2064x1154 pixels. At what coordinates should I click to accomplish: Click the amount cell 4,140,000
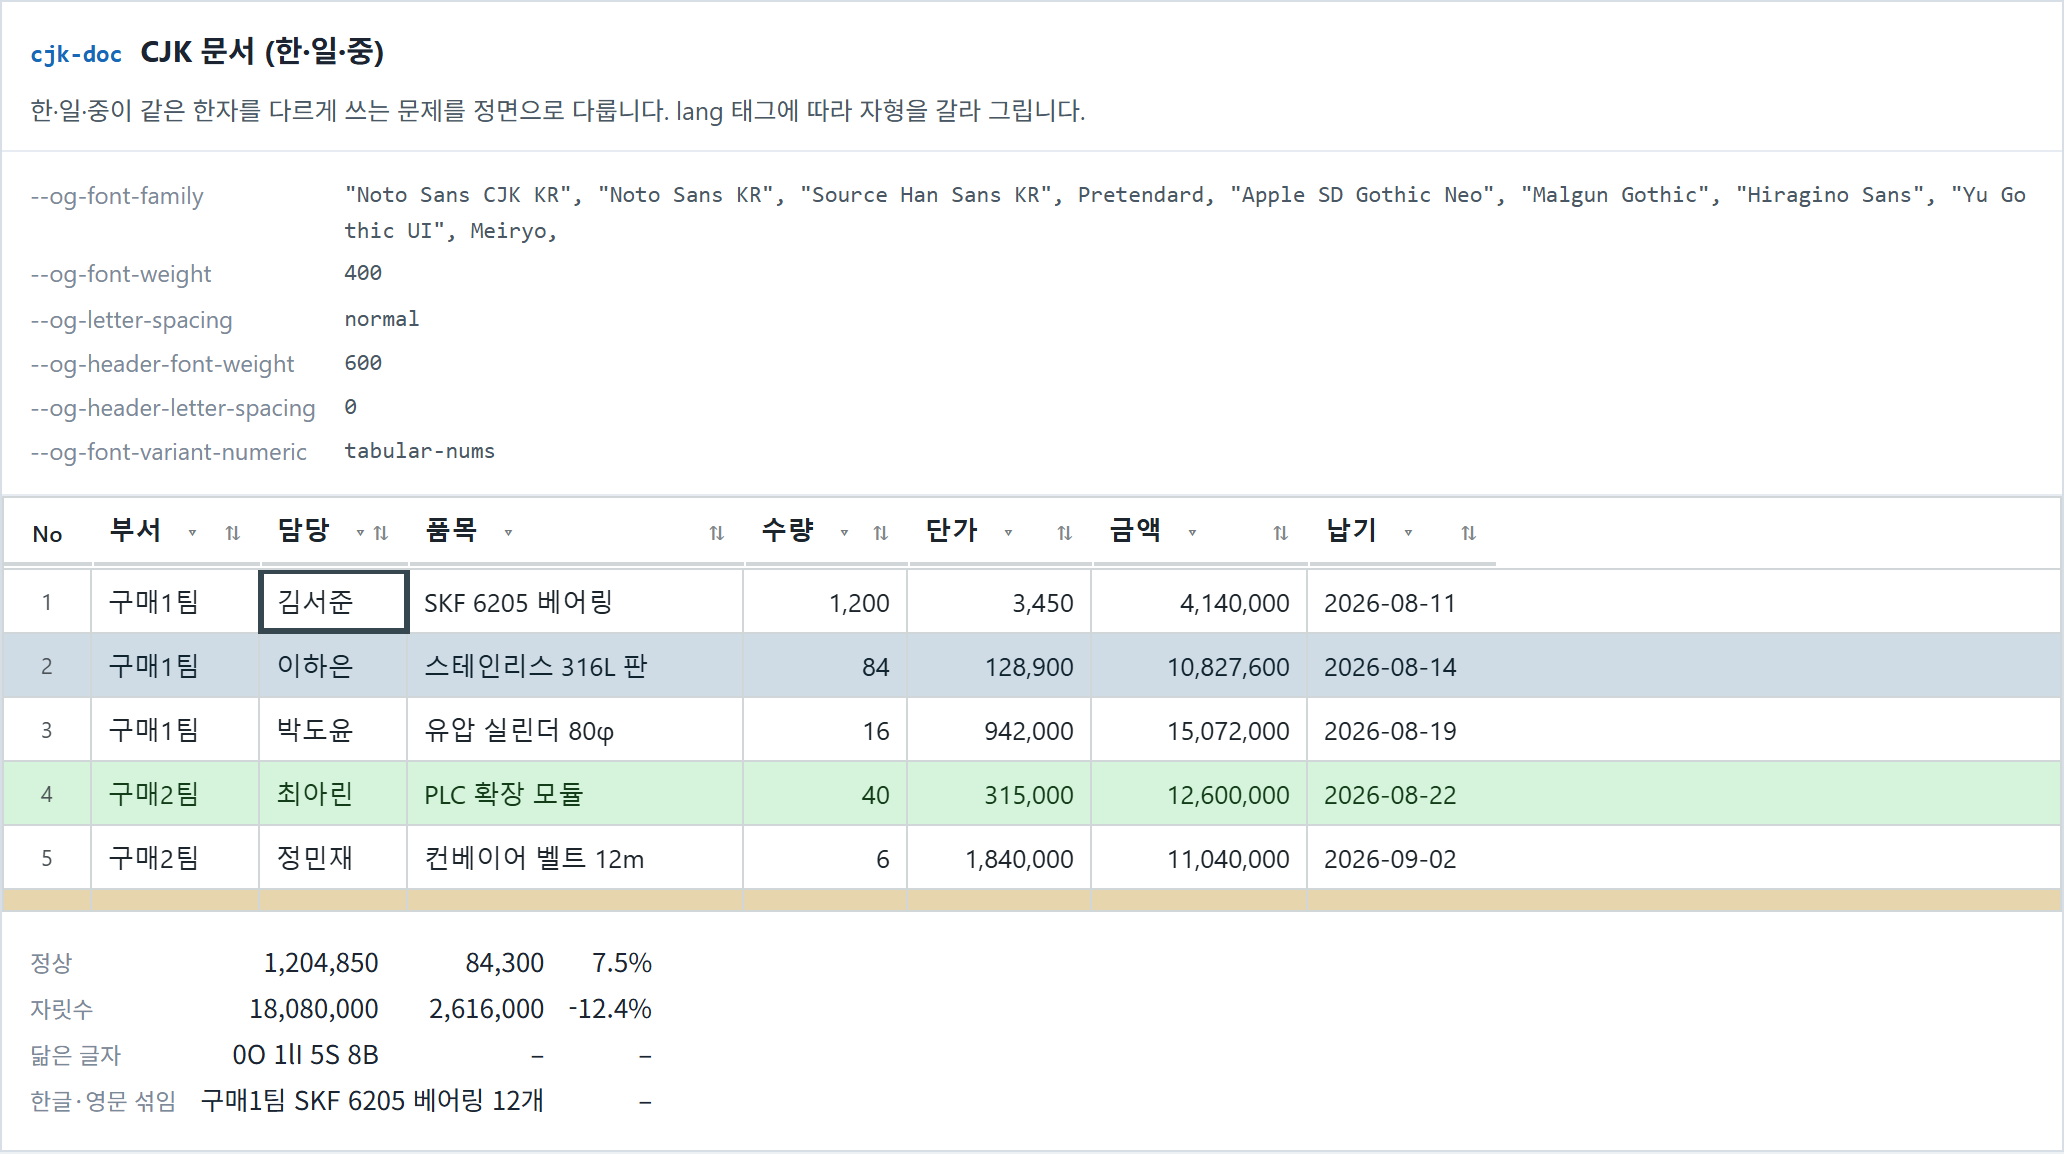pos(1199,602)
